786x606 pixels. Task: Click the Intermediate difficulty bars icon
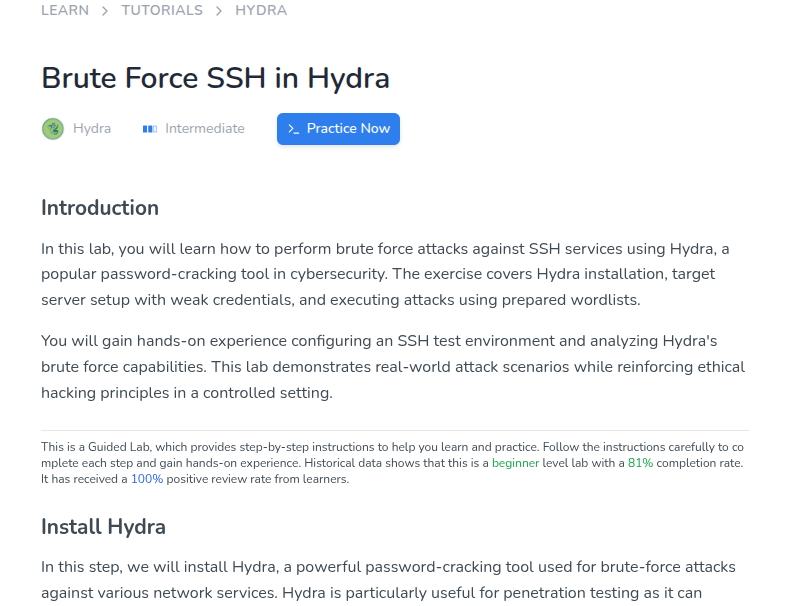150,129
